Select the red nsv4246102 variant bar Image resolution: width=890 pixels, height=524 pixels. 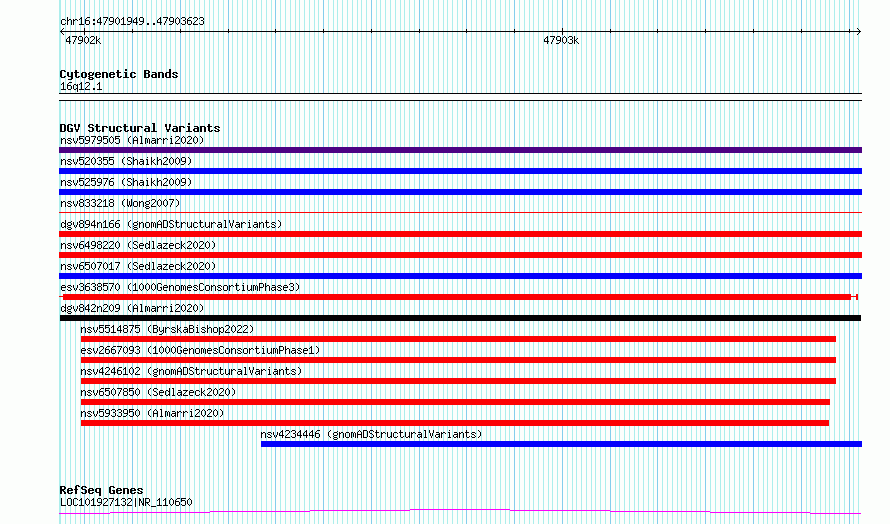pyautogui.click(x=458, y=381)
